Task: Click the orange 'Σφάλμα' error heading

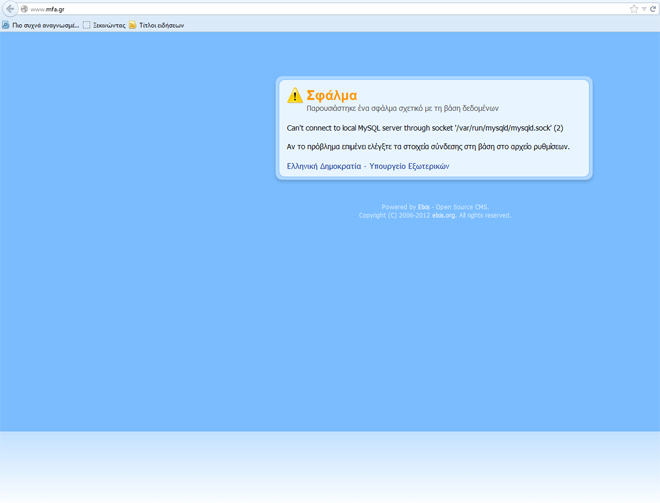Action: 331,95
